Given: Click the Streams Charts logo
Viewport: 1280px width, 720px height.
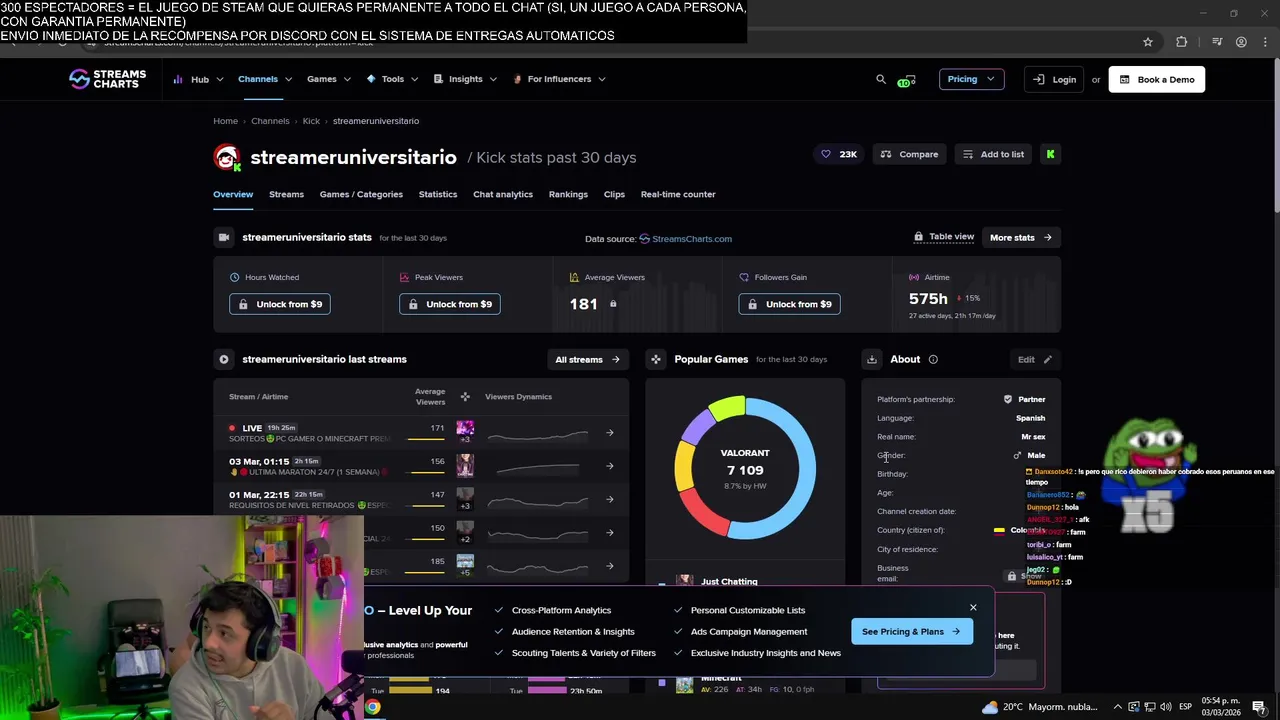Looking at the screenshot, I should (107, 79).
